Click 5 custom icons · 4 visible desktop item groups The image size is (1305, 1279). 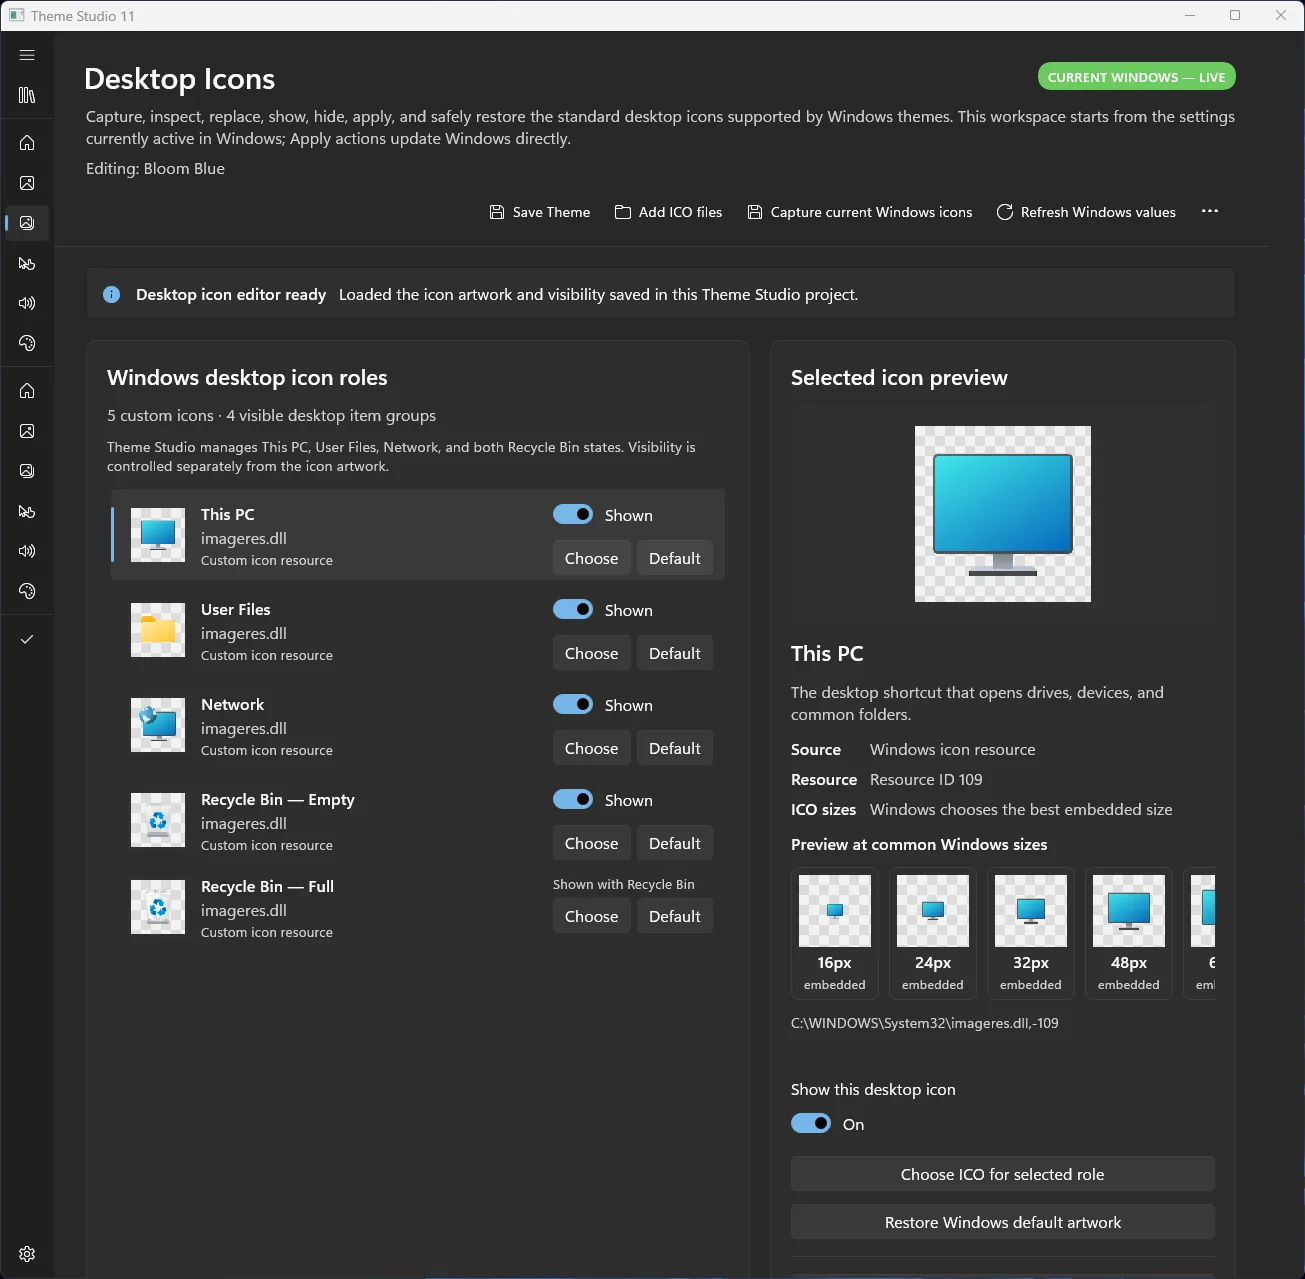(x=272, y=415)
